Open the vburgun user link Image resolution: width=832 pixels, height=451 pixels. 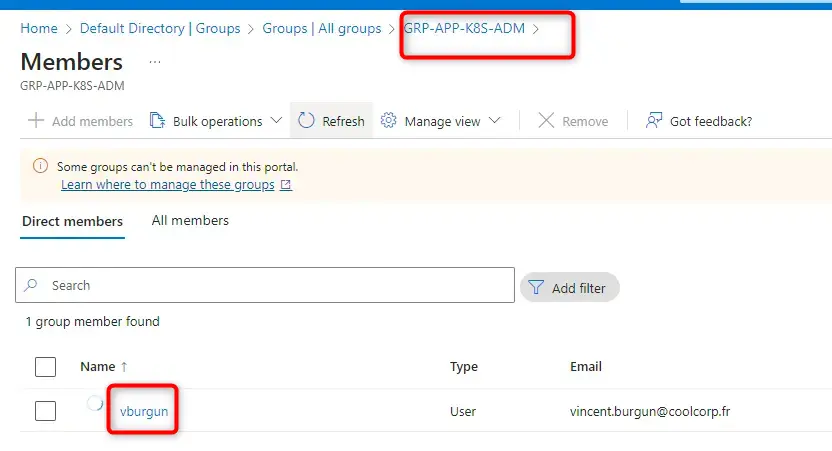pyautogui.click(x=144, y=411)
